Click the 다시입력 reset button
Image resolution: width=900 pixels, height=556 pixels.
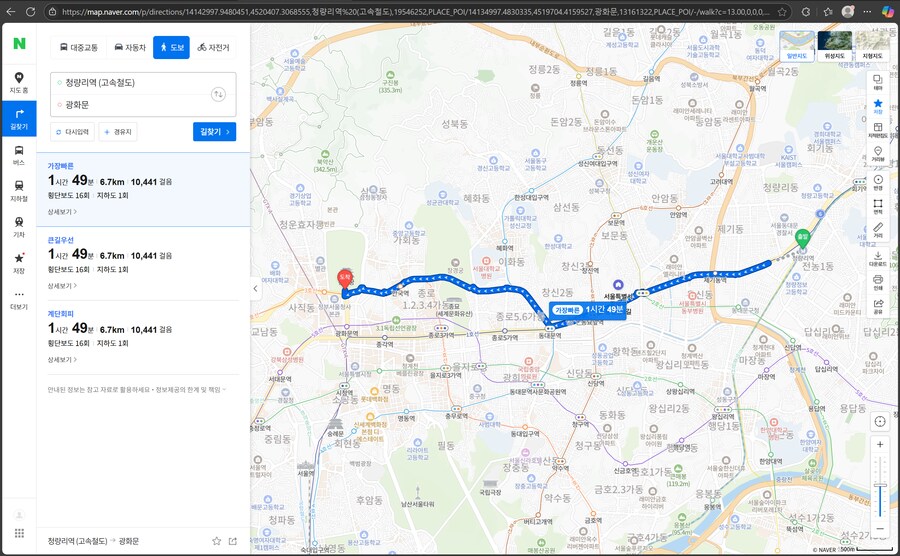[72, 132]
